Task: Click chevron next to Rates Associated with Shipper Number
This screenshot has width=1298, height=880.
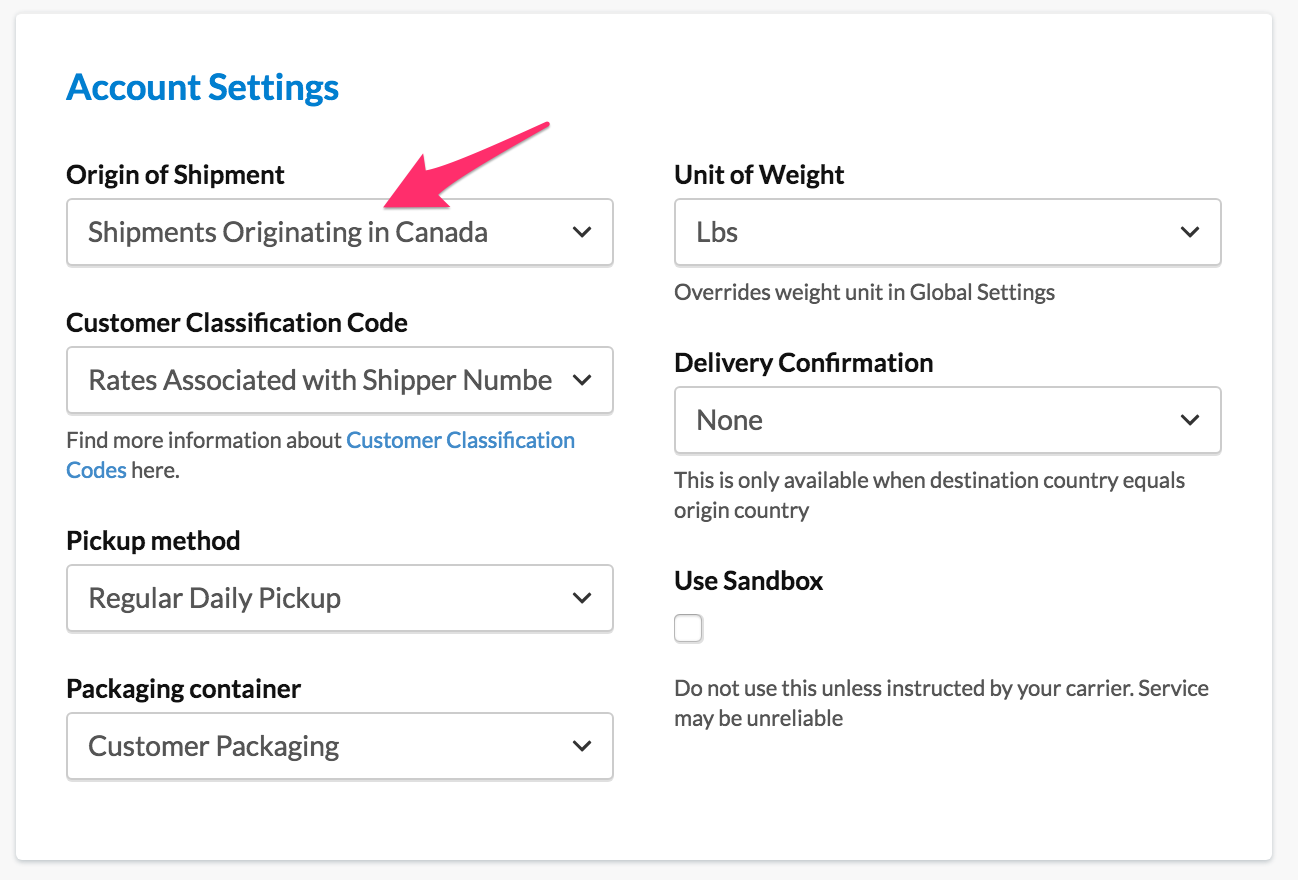Action: pyautogui.click(x=582, y=380)
